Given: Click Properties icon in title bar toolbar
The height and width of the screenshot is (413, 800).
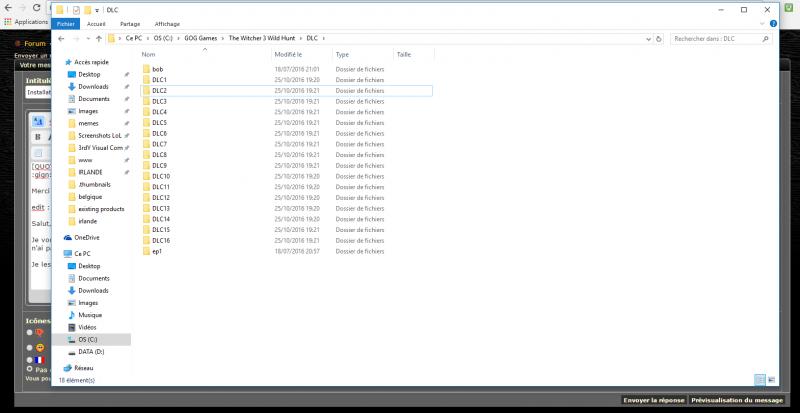Looking at the screenshot, I should [76, 10].
